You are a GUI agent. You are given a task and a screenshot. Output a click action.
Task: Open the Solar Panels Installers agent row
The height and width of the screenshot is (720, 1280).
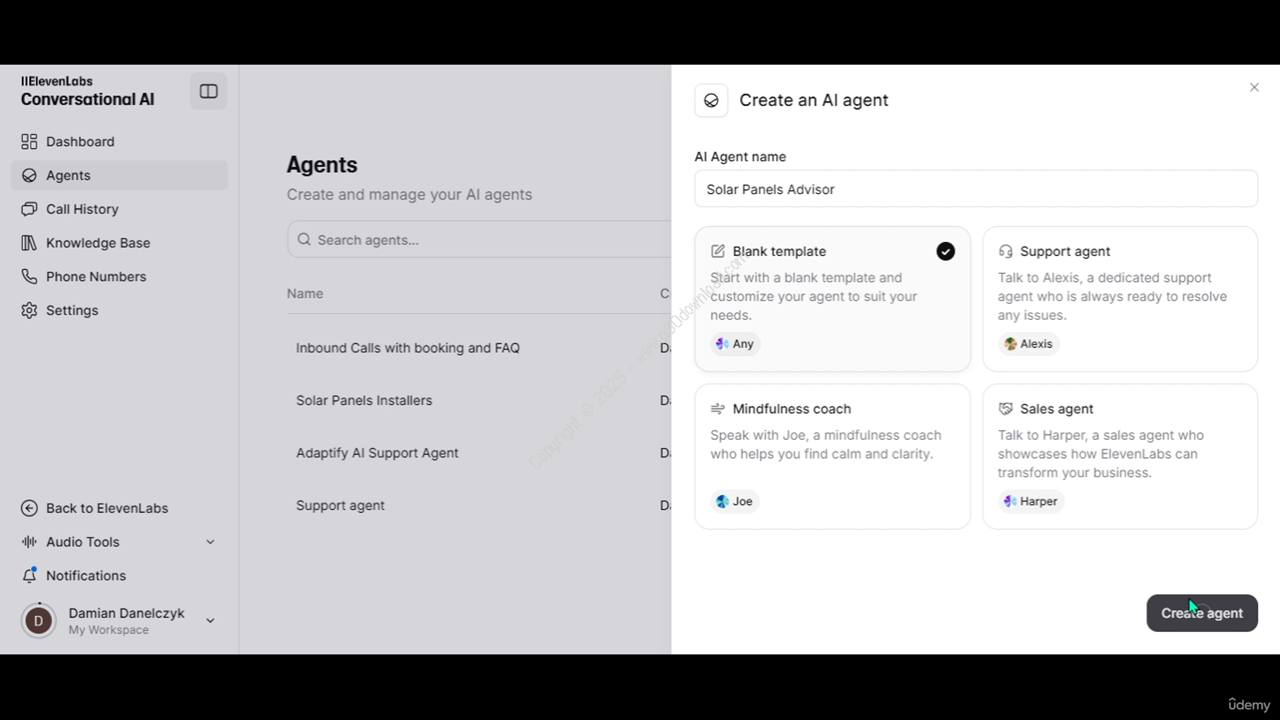point(364,400)
